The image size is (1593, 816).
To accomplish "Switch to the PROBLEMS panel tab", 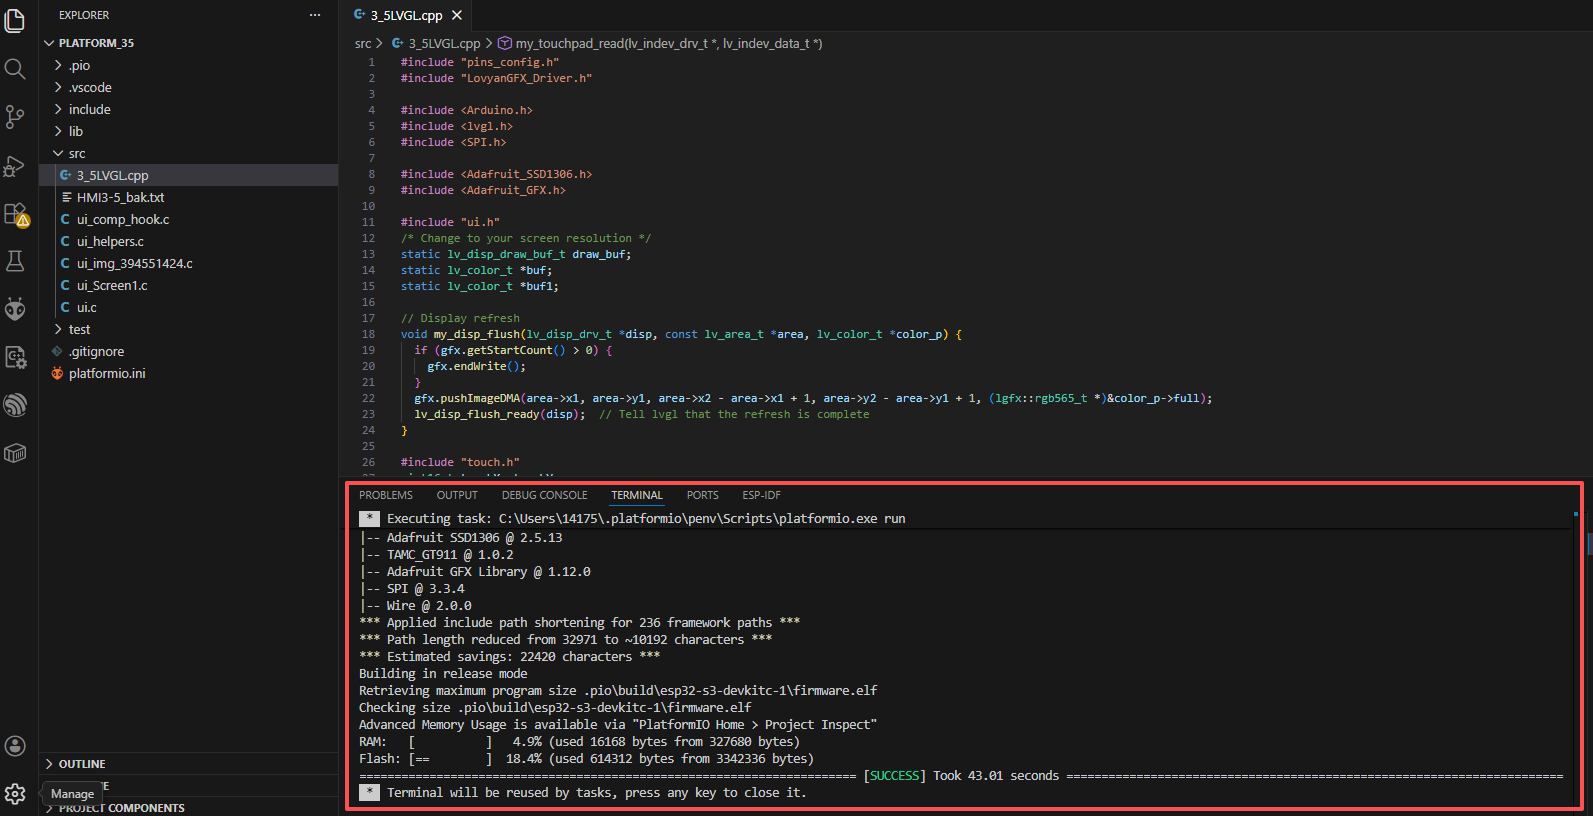I will pyautogui.click(x=385, y=495).
